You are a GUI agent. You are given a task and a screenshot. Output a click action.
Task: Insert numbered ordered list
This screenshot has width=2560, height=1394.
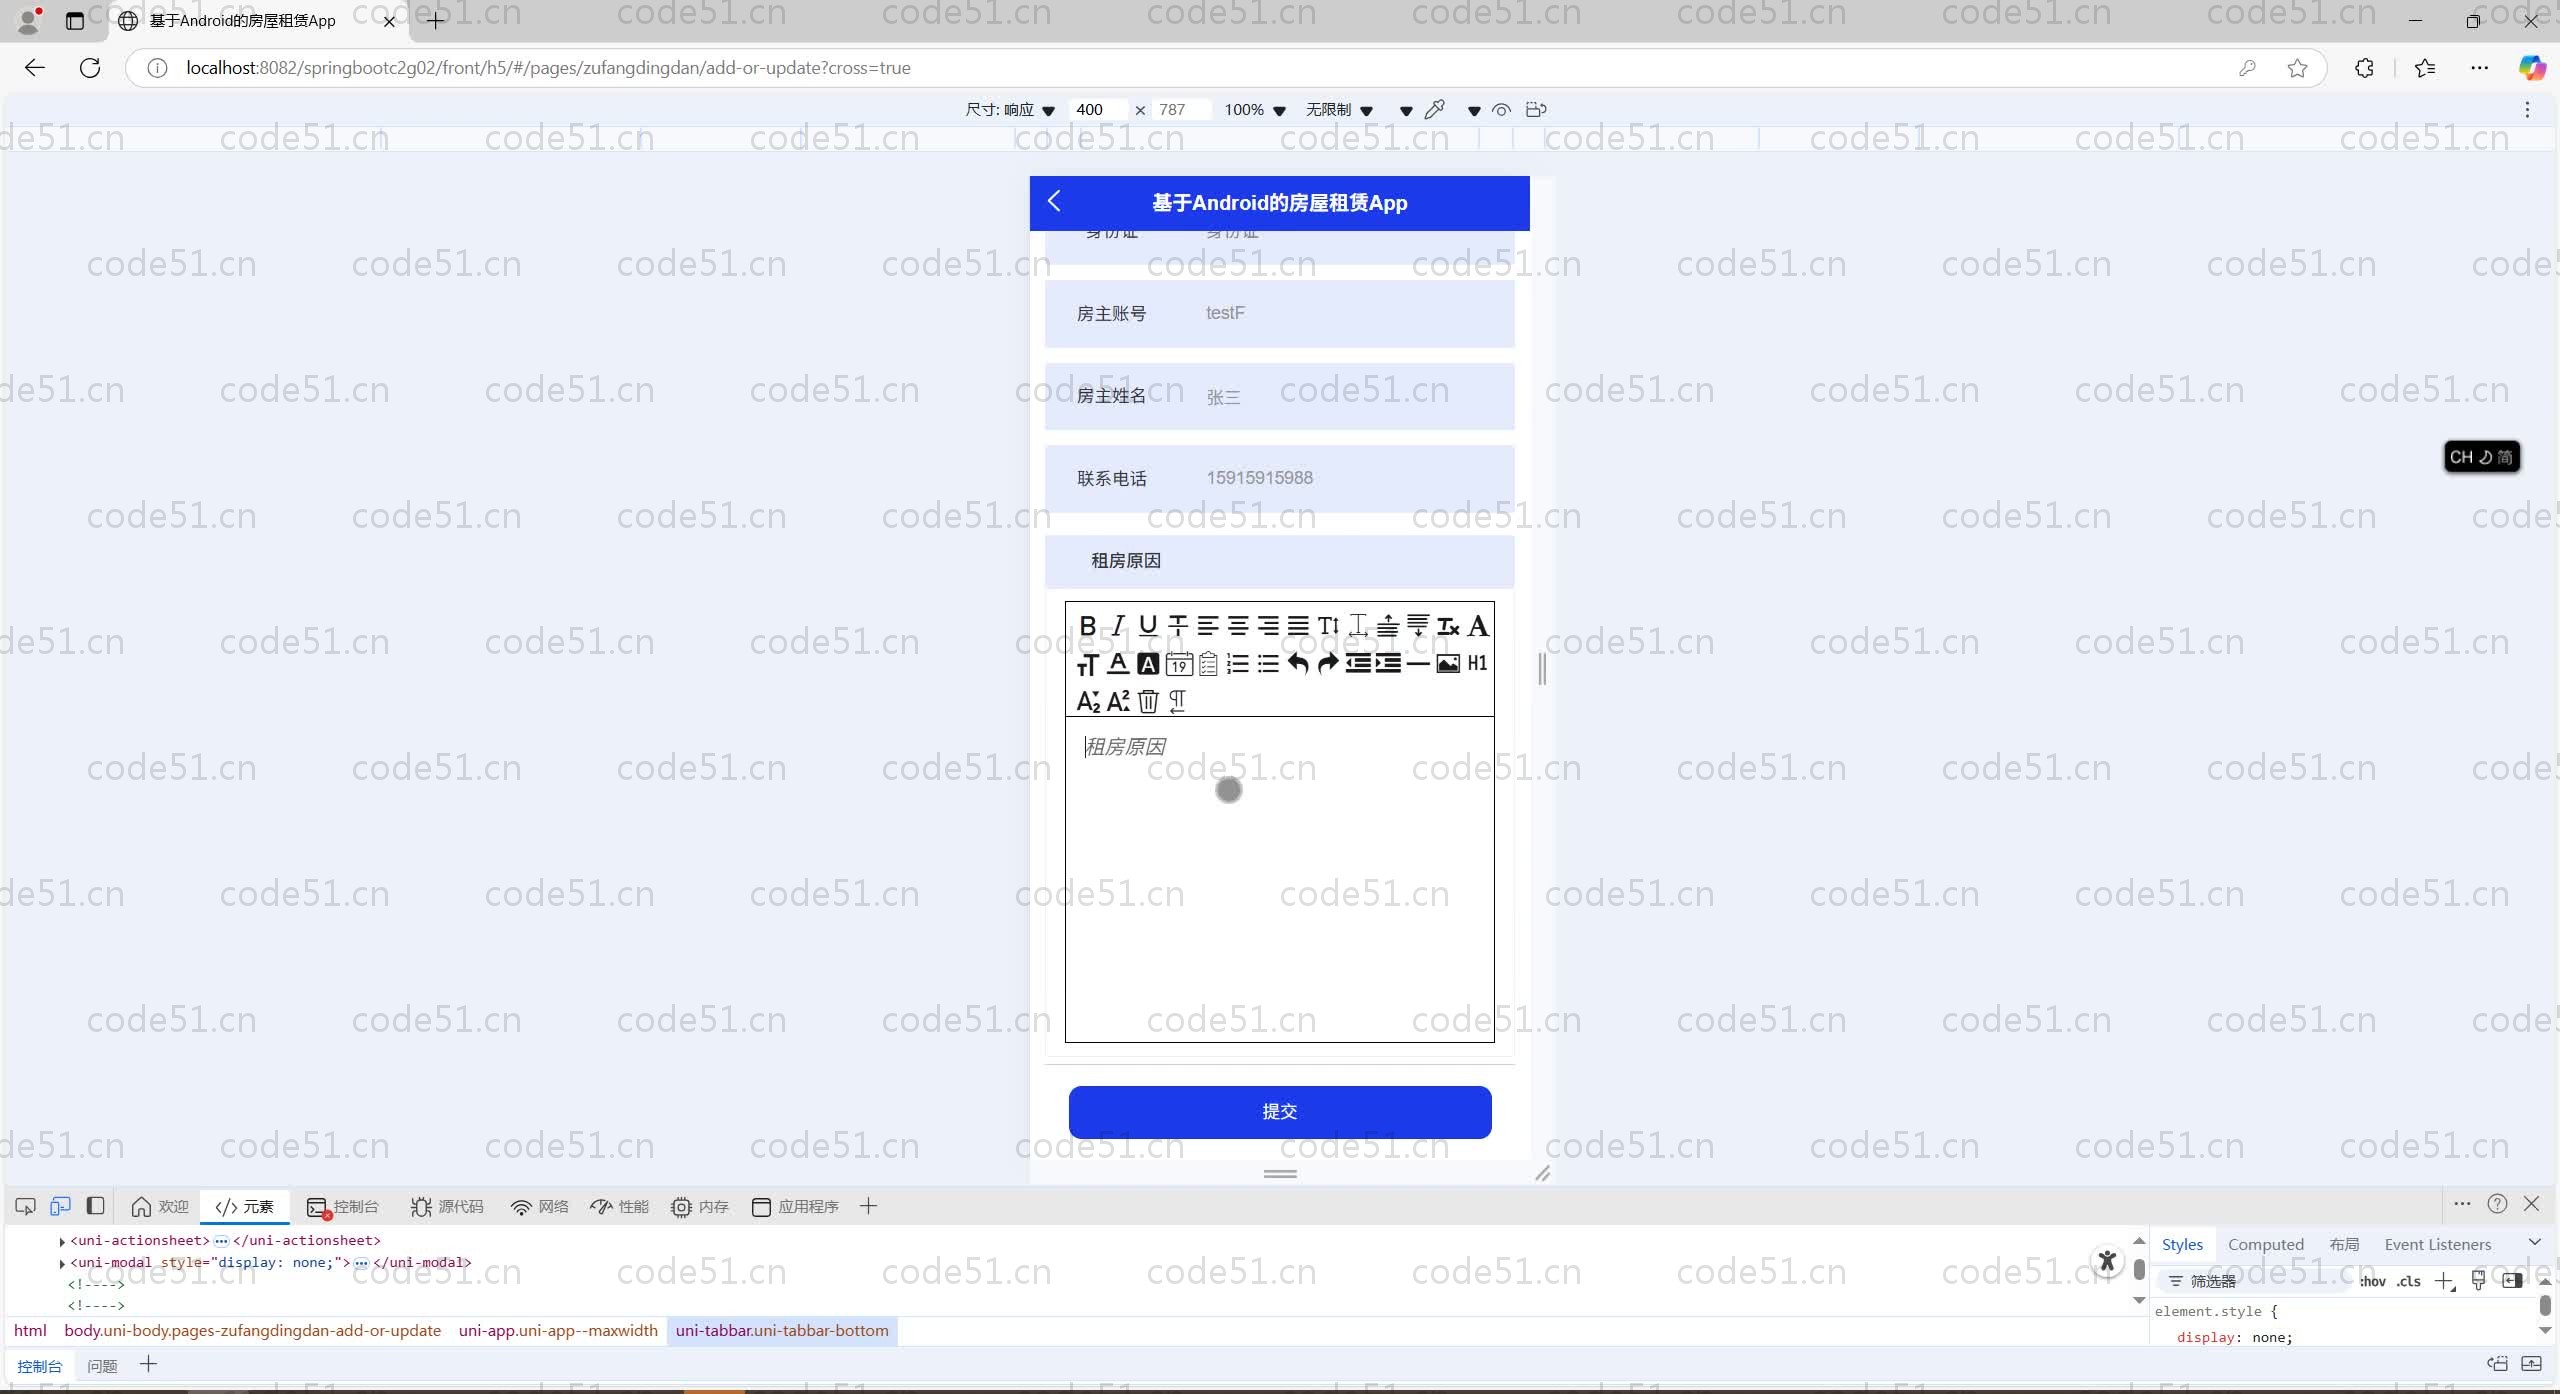(1237, 664)
